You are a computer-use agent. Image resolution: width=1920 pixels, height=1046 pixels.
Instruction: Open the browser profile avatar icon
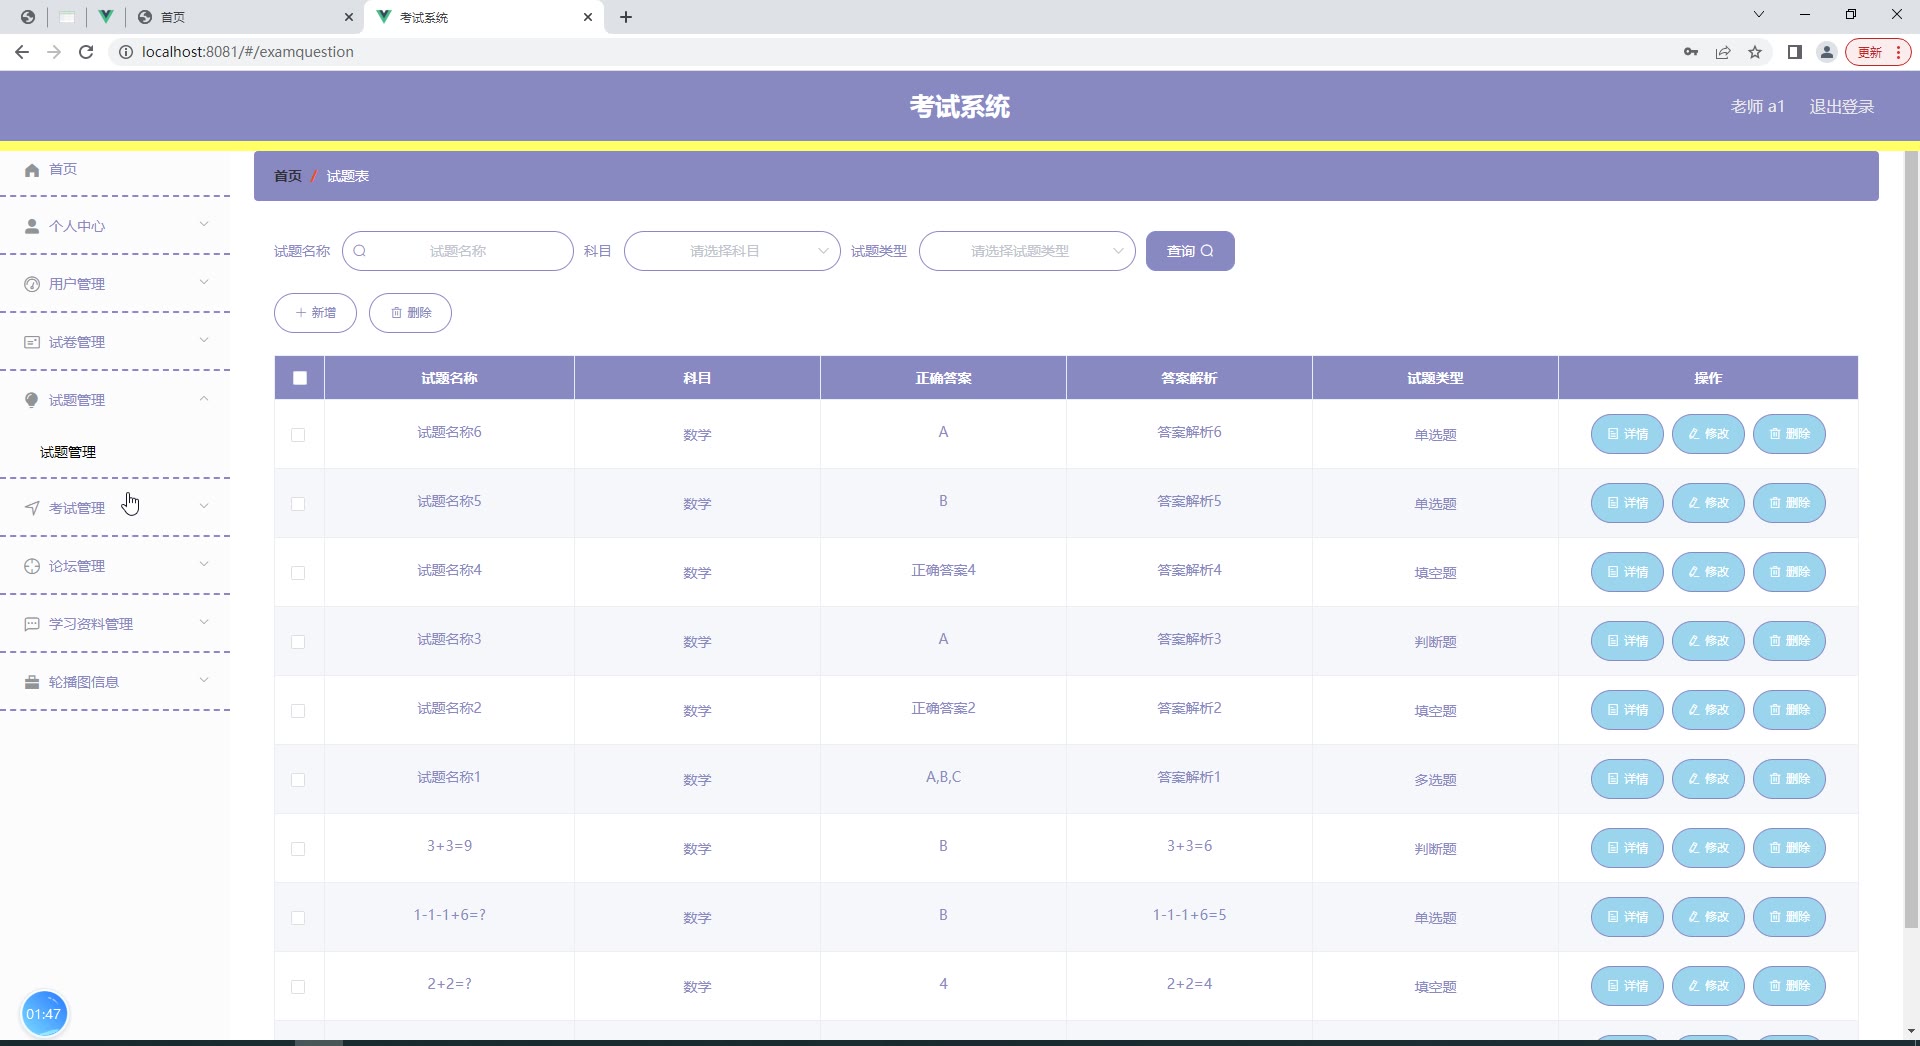[1826, 52]
